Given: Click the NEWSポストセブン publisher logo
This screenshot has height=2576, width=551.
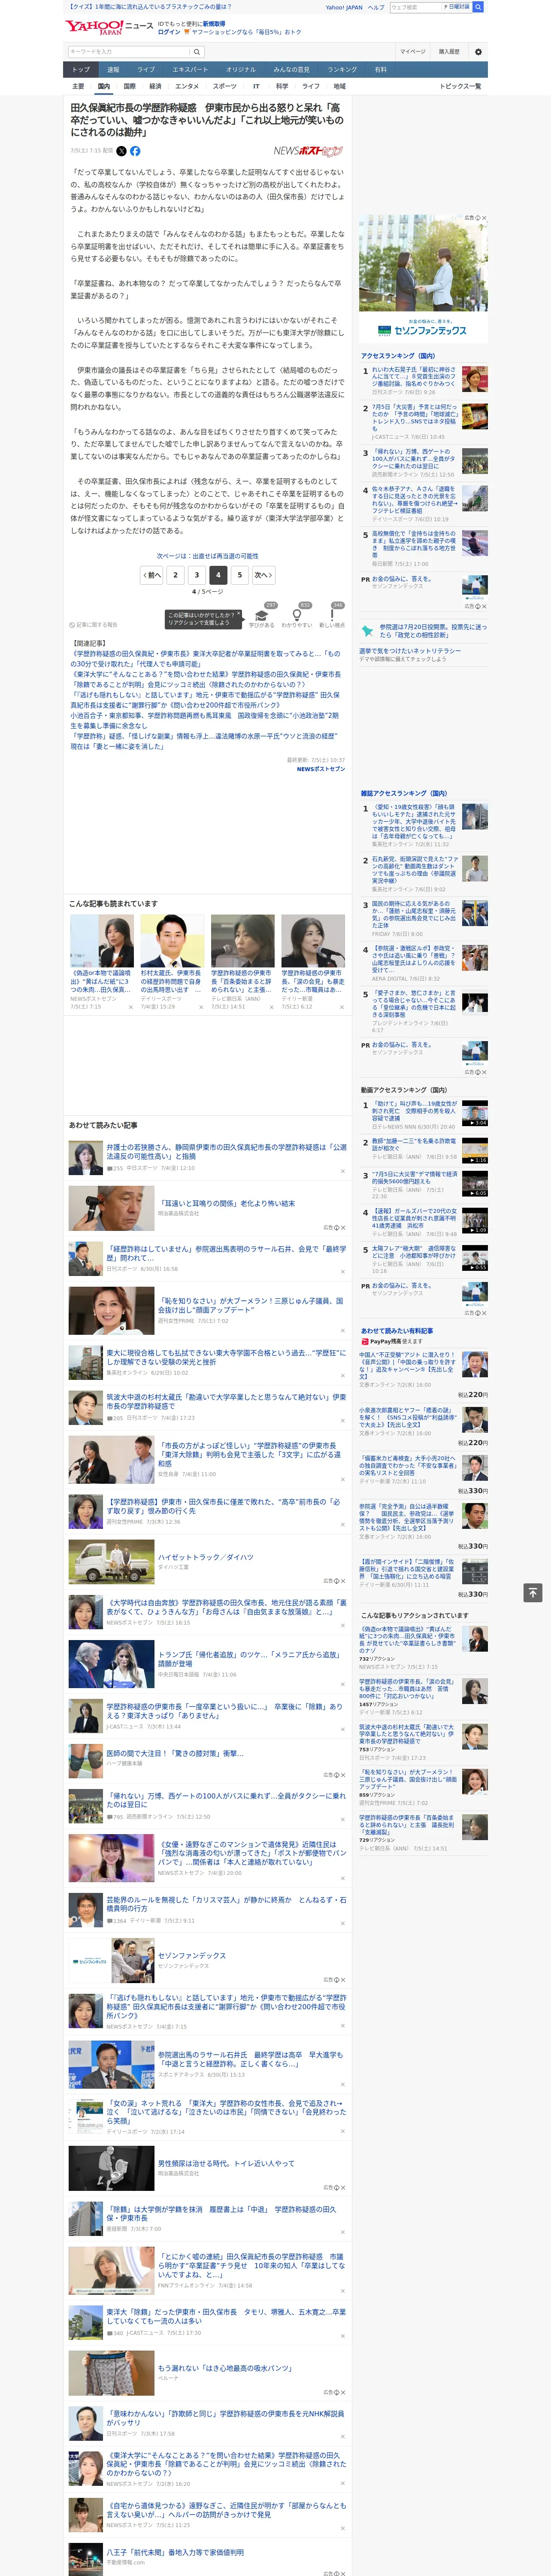Looking at the screenshot, I should [308, 151].
